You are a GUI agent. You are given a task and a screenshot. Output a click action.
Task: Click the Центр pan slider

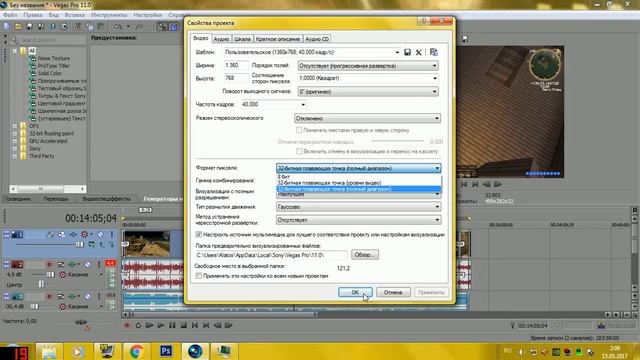coord(41,284)
